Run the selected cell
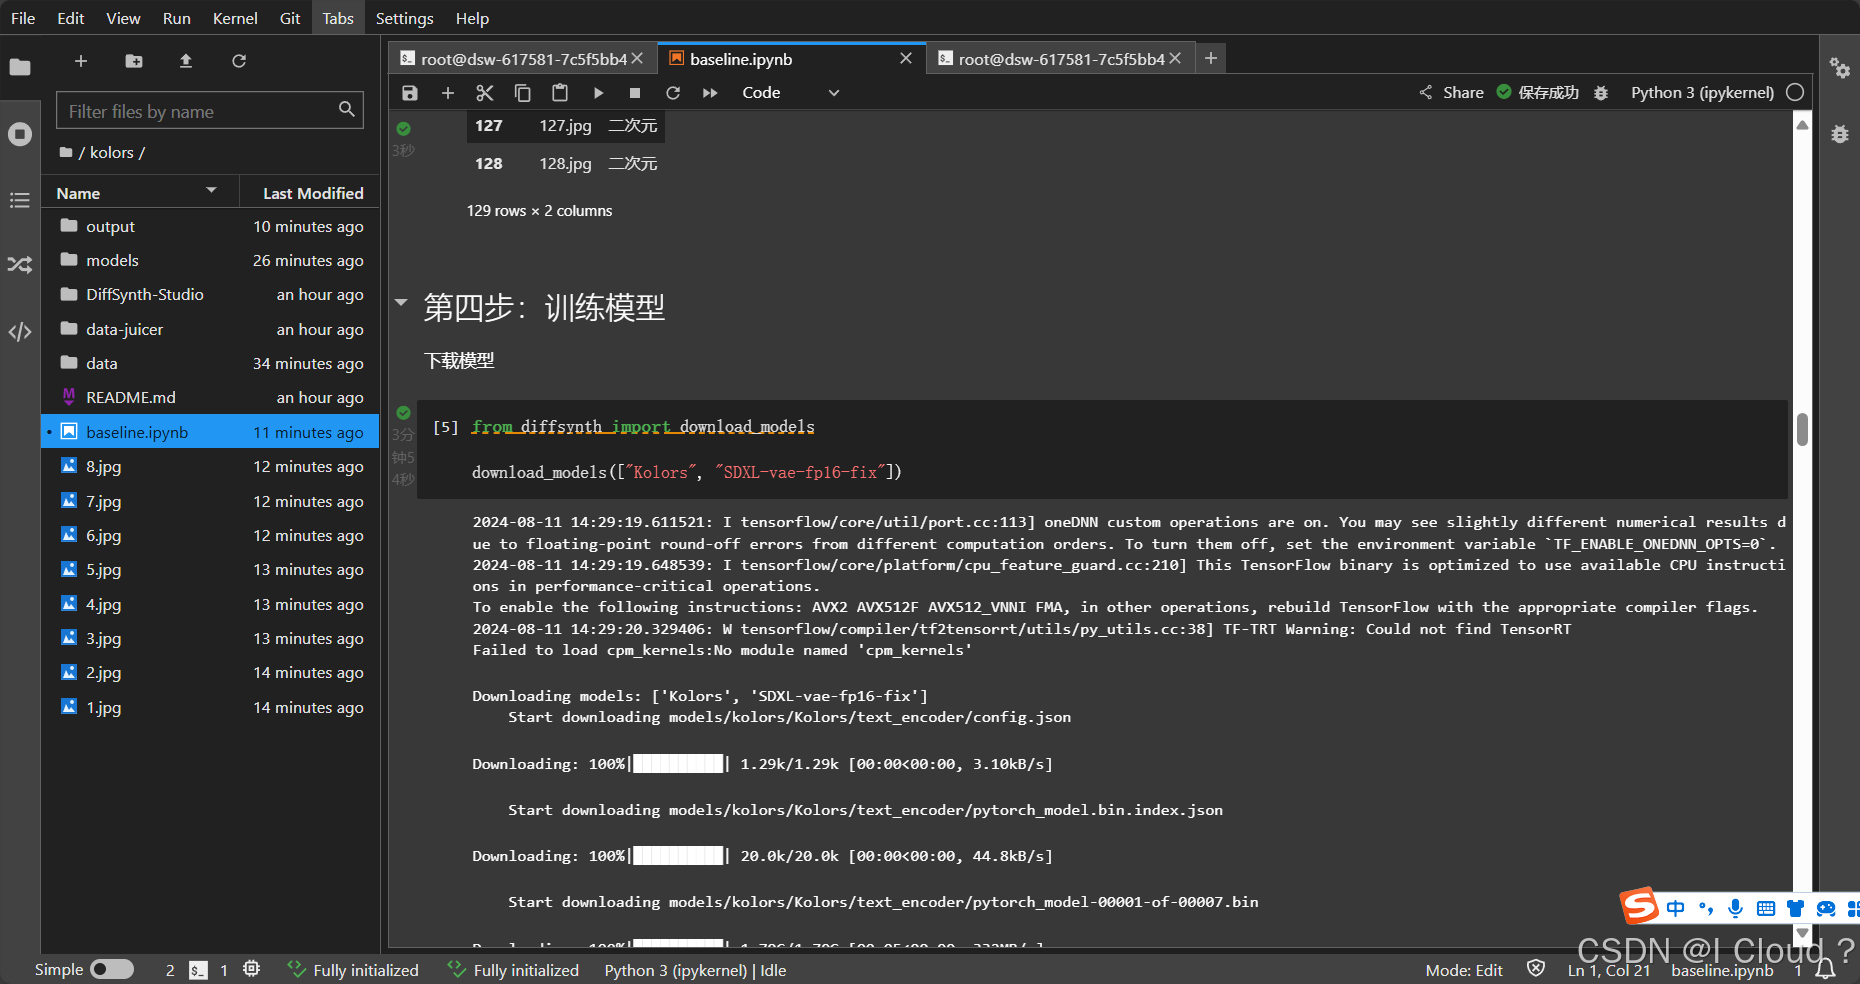 pyautogui.click(x=598, y=92)
